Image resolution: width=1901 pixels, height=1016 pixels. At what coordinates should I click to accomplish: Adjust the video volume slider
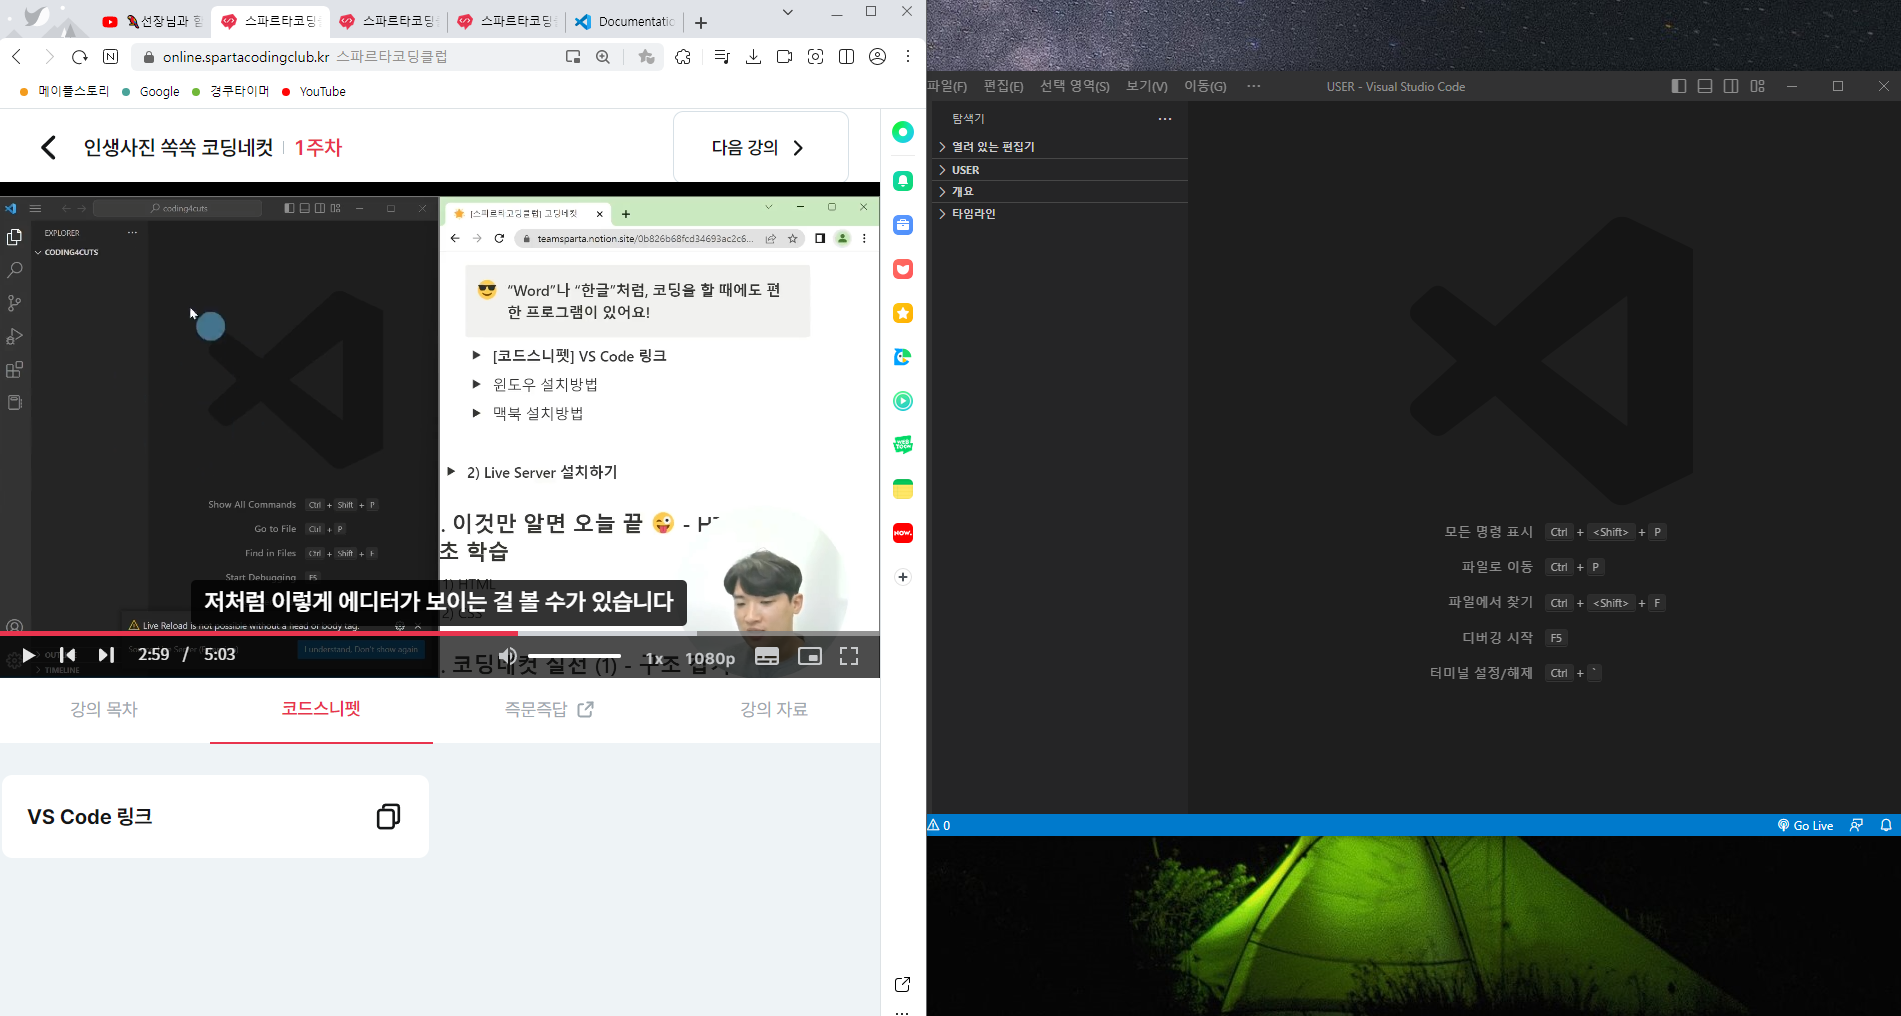(574, 656)
